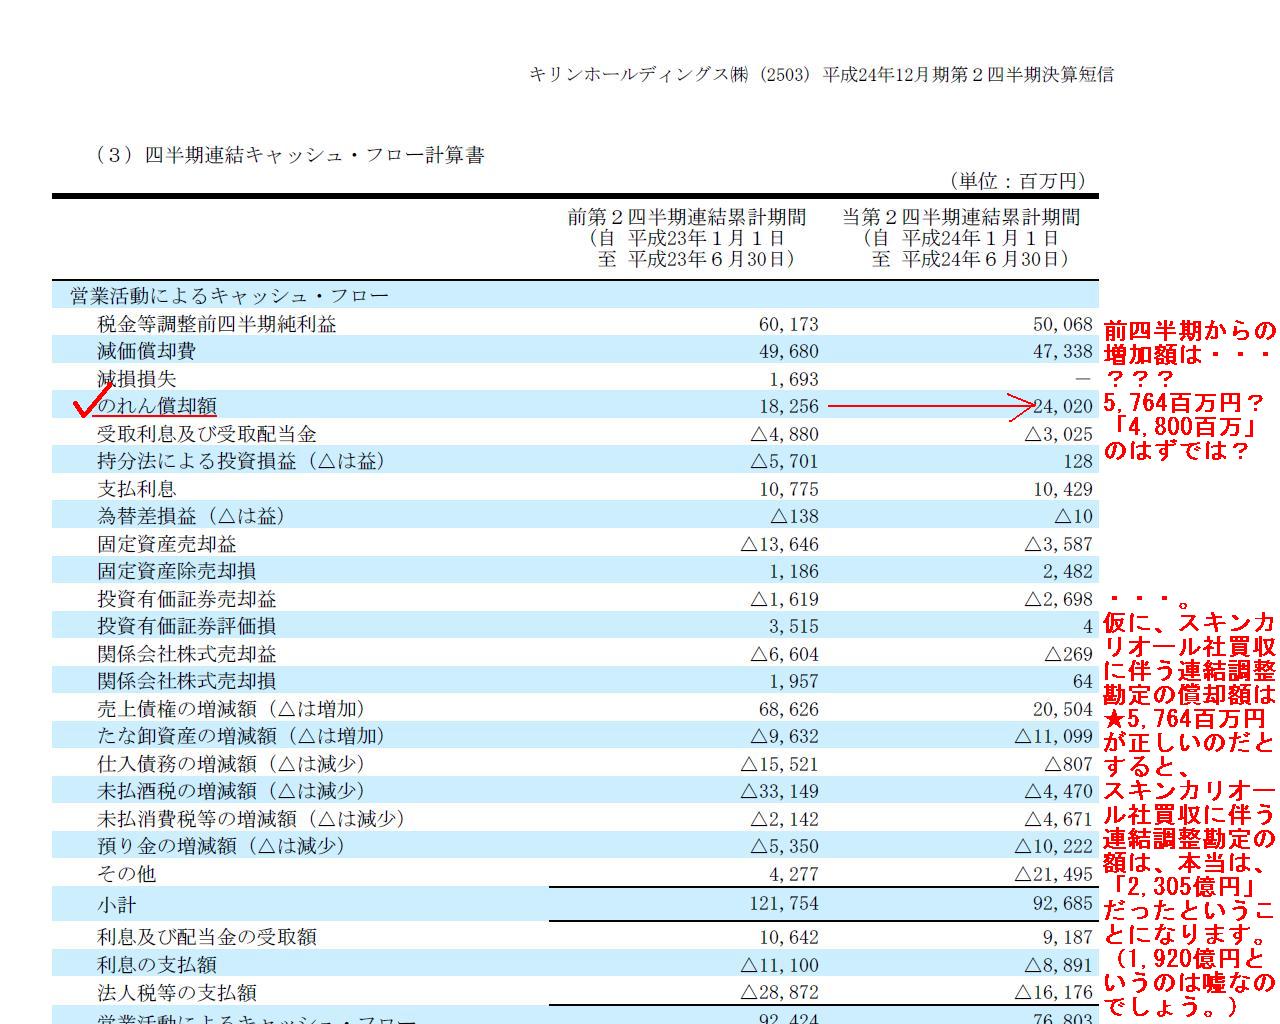Click the row label 固定資産売却益
This screenshot has height=1024, width=1280.
point(167,544)
